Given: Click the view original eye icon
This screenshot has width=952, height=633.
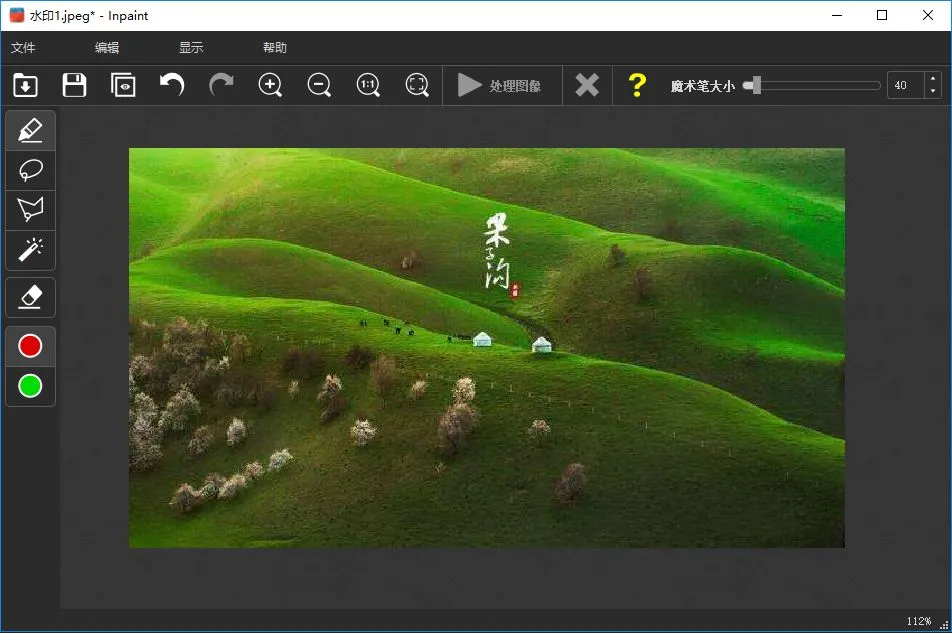Looking at the screenshot, I should [123, 85].
